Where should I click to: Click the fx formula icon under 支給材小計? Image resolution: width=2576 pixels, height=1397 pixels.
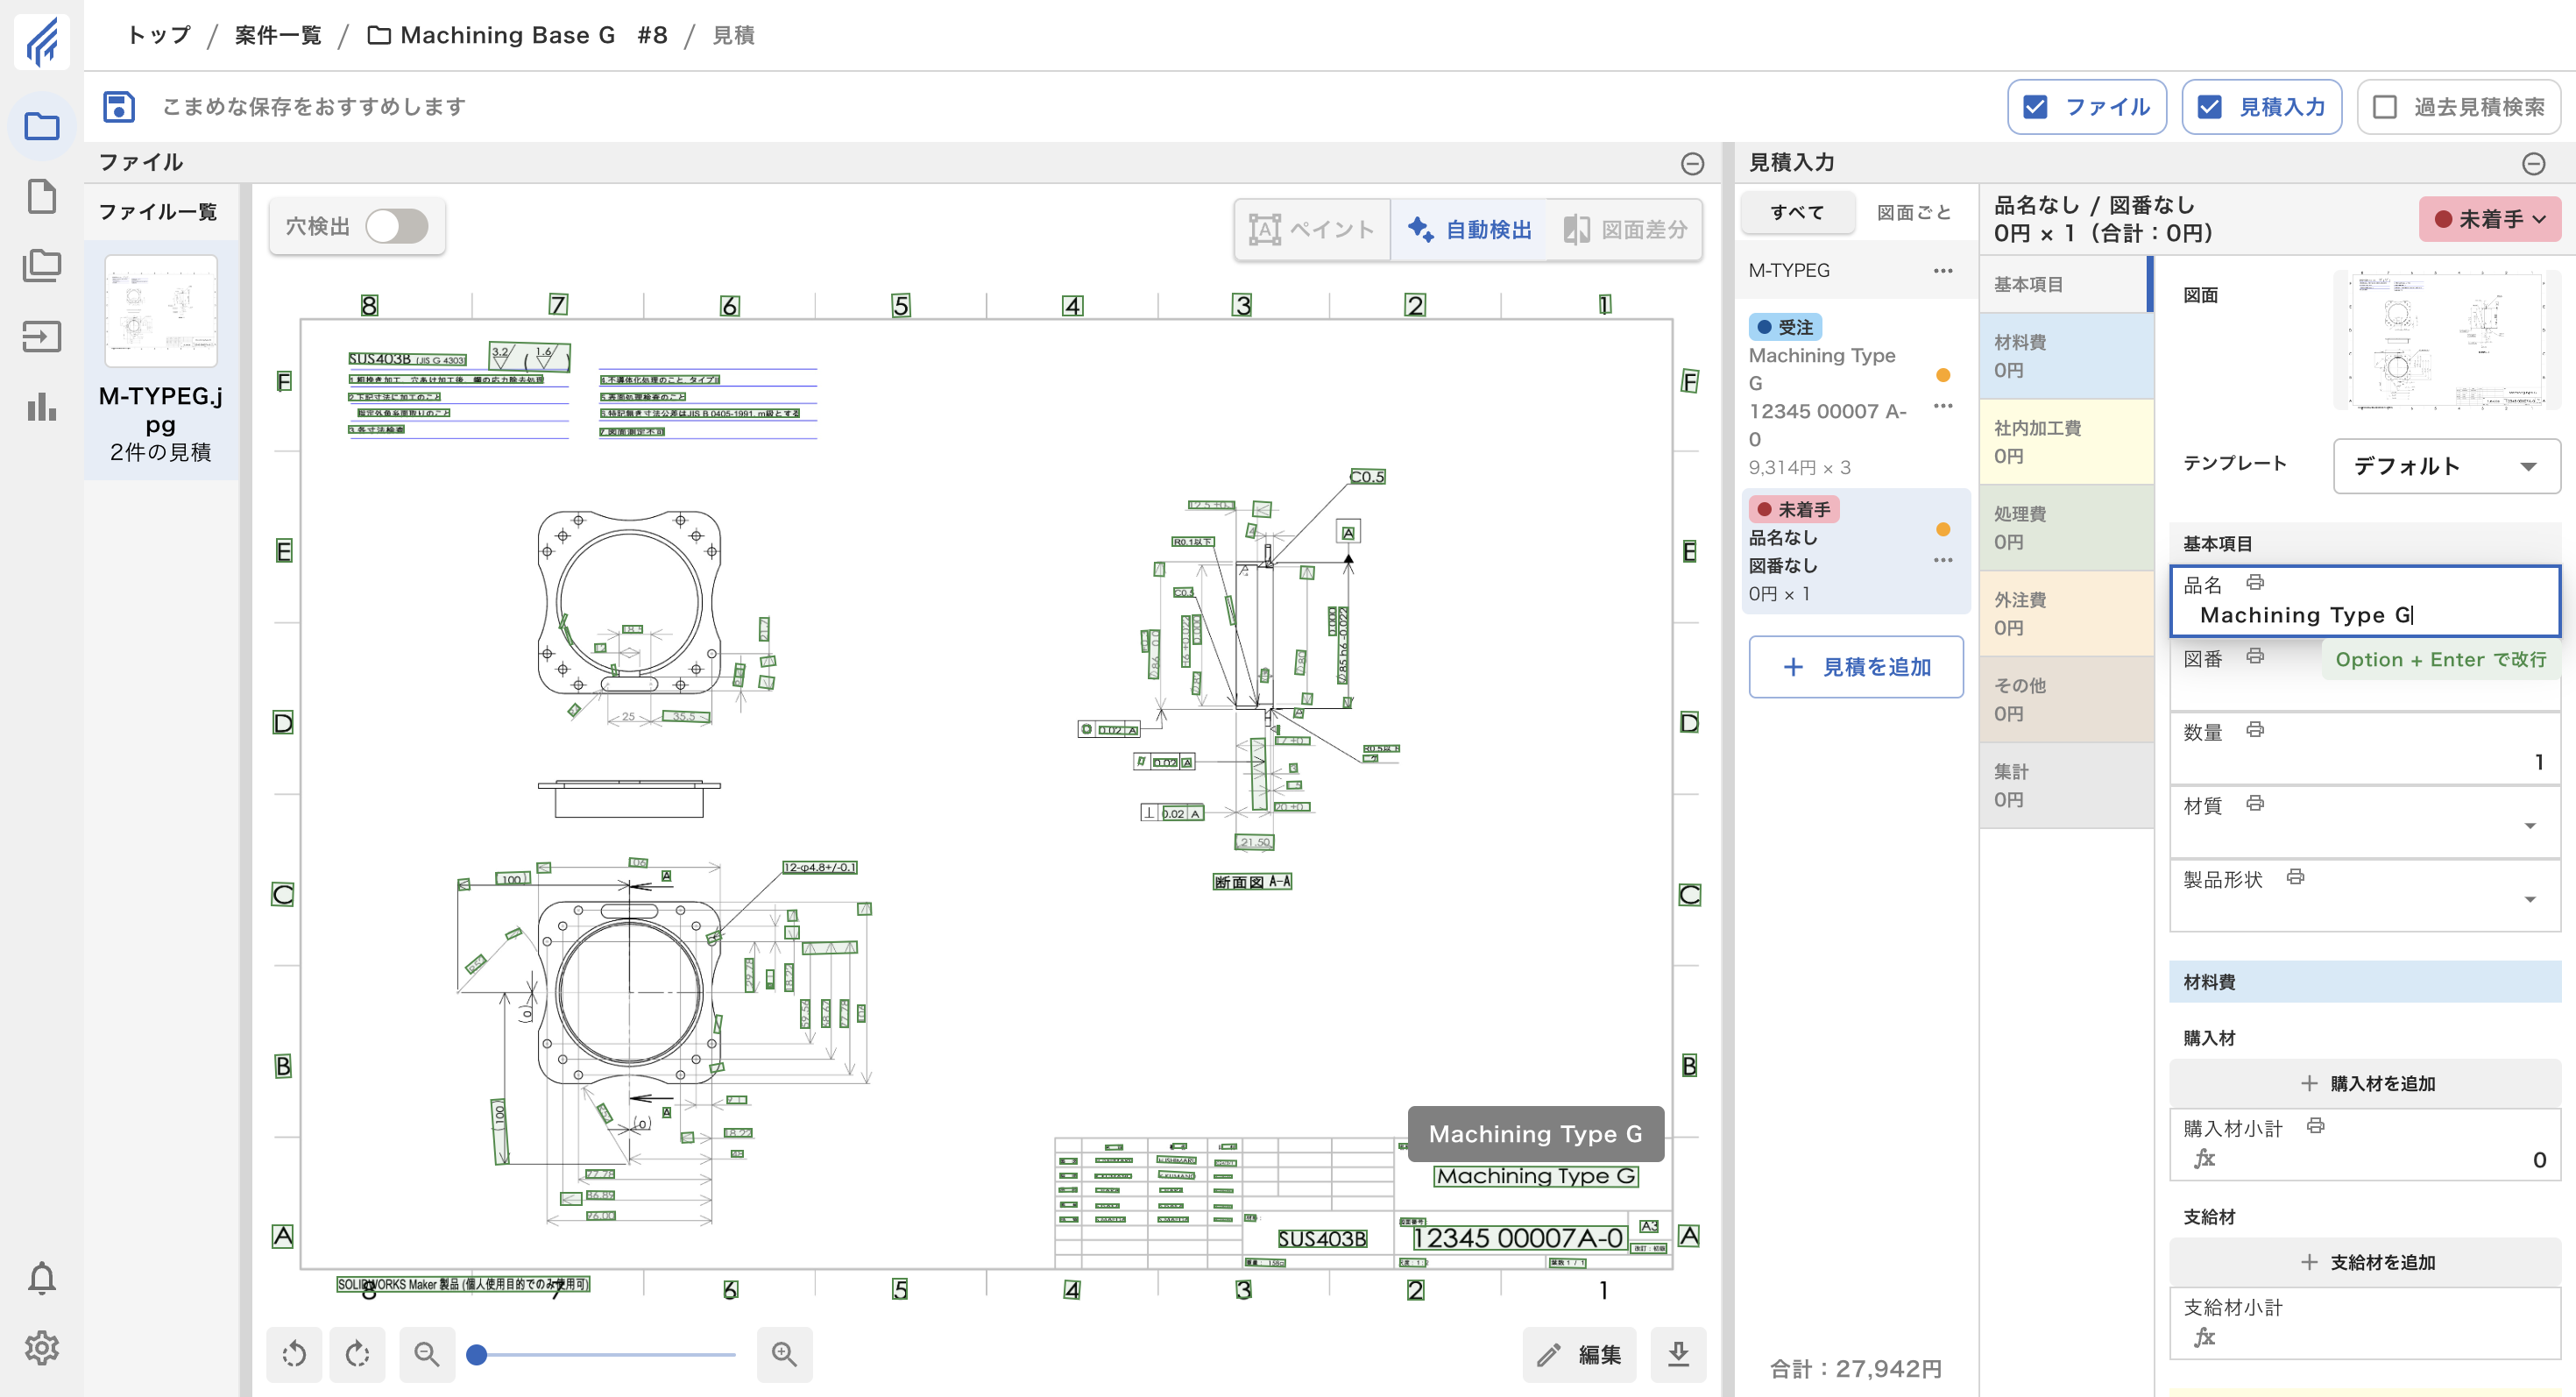point(2205,1337)
